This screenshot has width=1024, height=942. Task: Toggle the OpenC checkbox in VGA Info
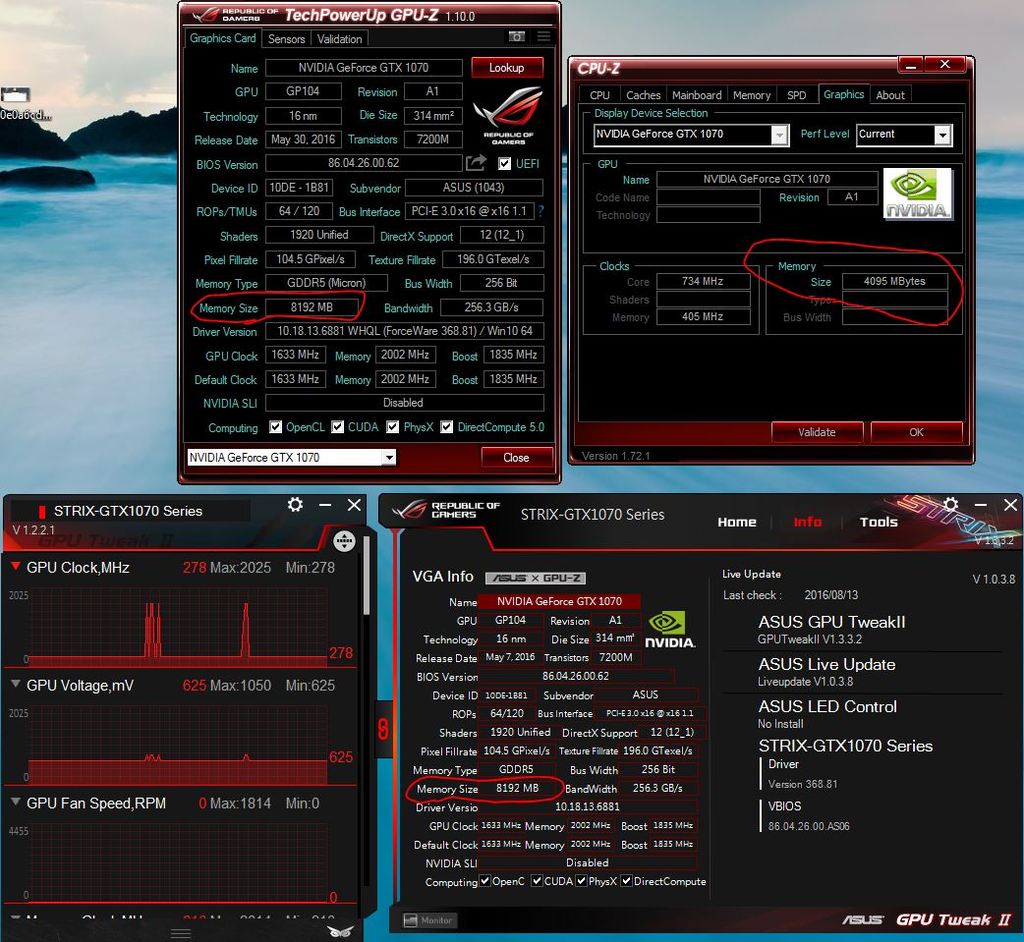click(485, 881)
